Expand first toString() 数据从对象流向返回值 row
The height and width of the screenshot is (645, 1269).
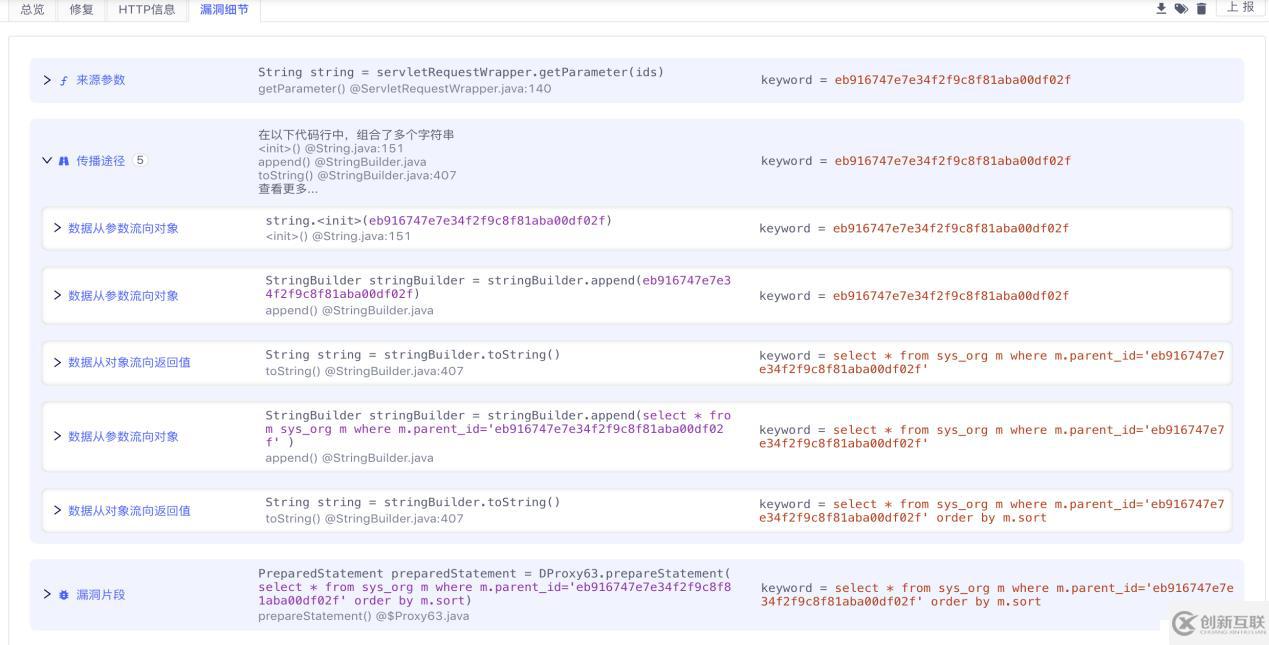[x=57, y=362]
